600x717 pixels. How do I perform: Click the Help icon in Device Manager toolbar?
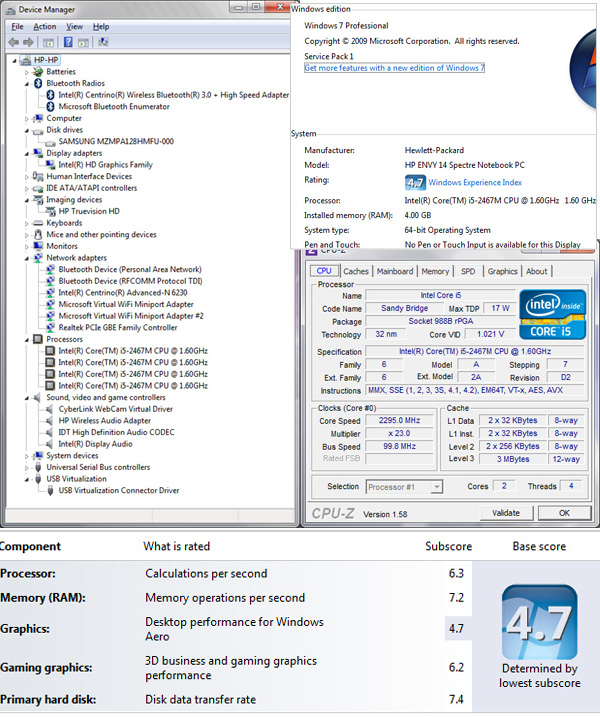tap(68, 43)
